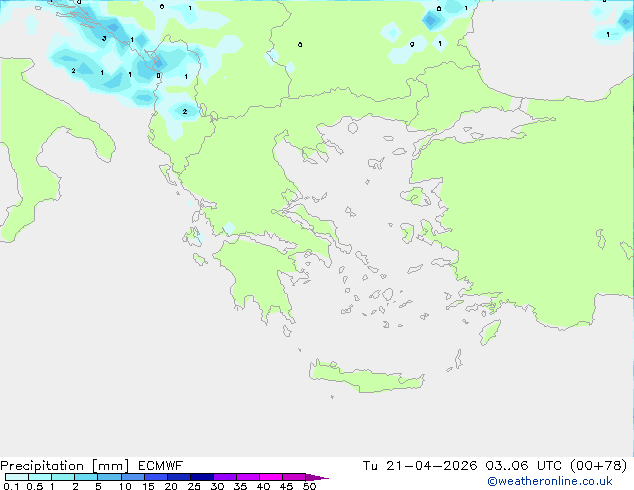634x490 pixels.
Task: Click the legend label '45'
Action: [x=287, y=486]
